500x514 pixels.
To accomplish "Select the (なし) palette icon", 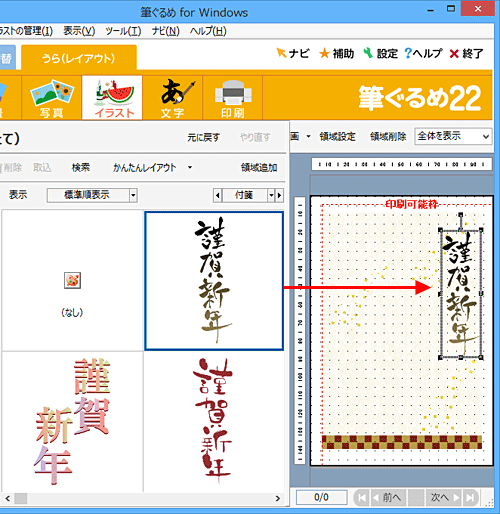I will coord(72,280).
